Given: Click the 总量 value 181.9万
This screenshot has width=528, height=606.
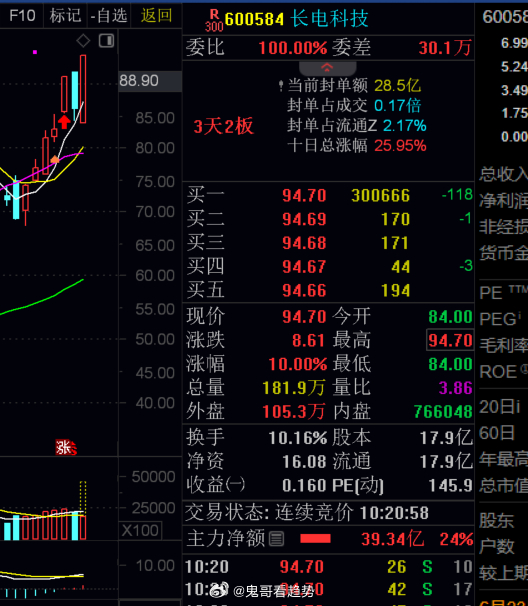Looking at the screenshot, I should pos(294,388).
